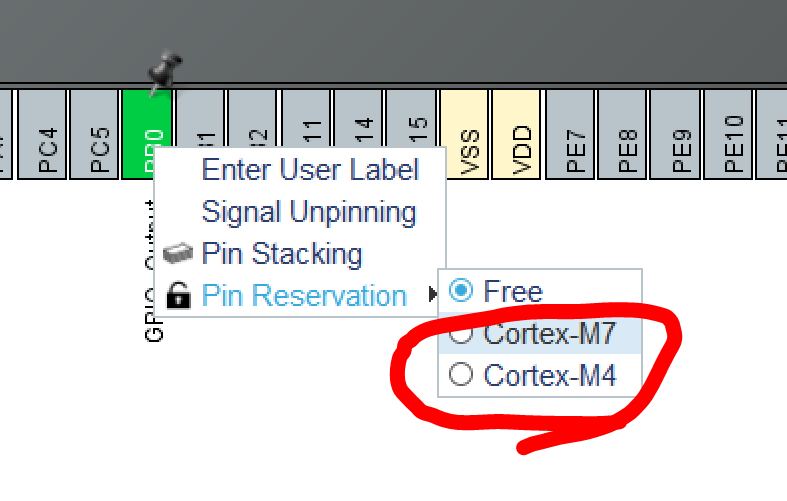The image size is (787, 501).
Task: Click the yellow VDD pin
Action: pos(516,135)
